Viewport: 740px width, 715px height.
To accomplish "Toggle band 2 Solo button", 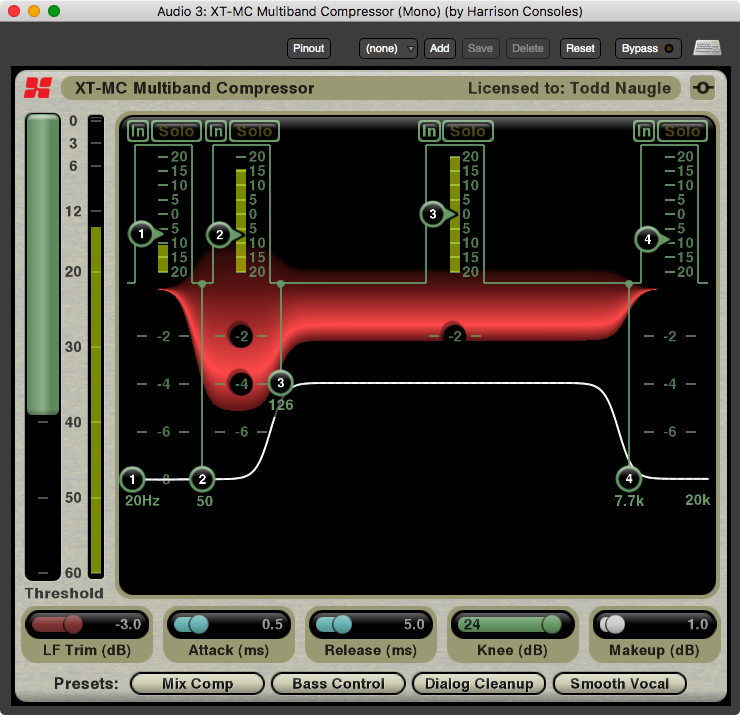I will tap(254, 131).
